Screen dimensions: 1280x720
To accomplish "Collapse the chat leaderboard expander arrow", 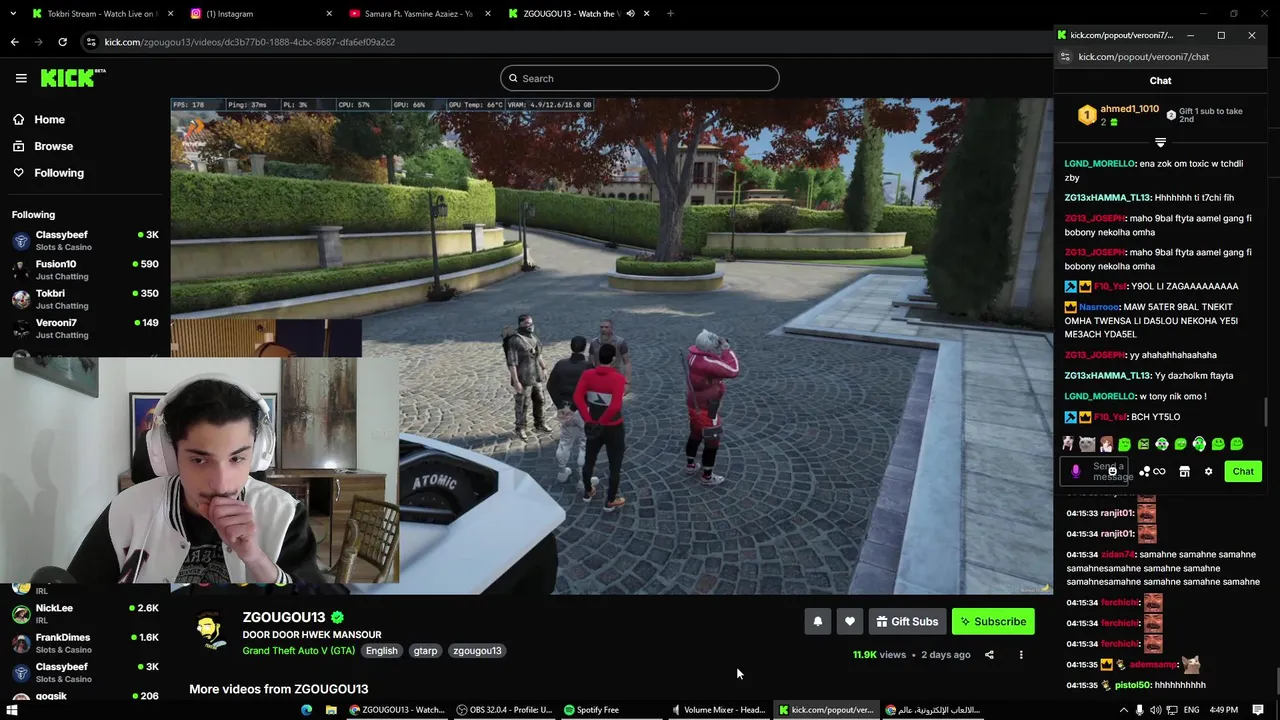I will [x=1160, y=143].
